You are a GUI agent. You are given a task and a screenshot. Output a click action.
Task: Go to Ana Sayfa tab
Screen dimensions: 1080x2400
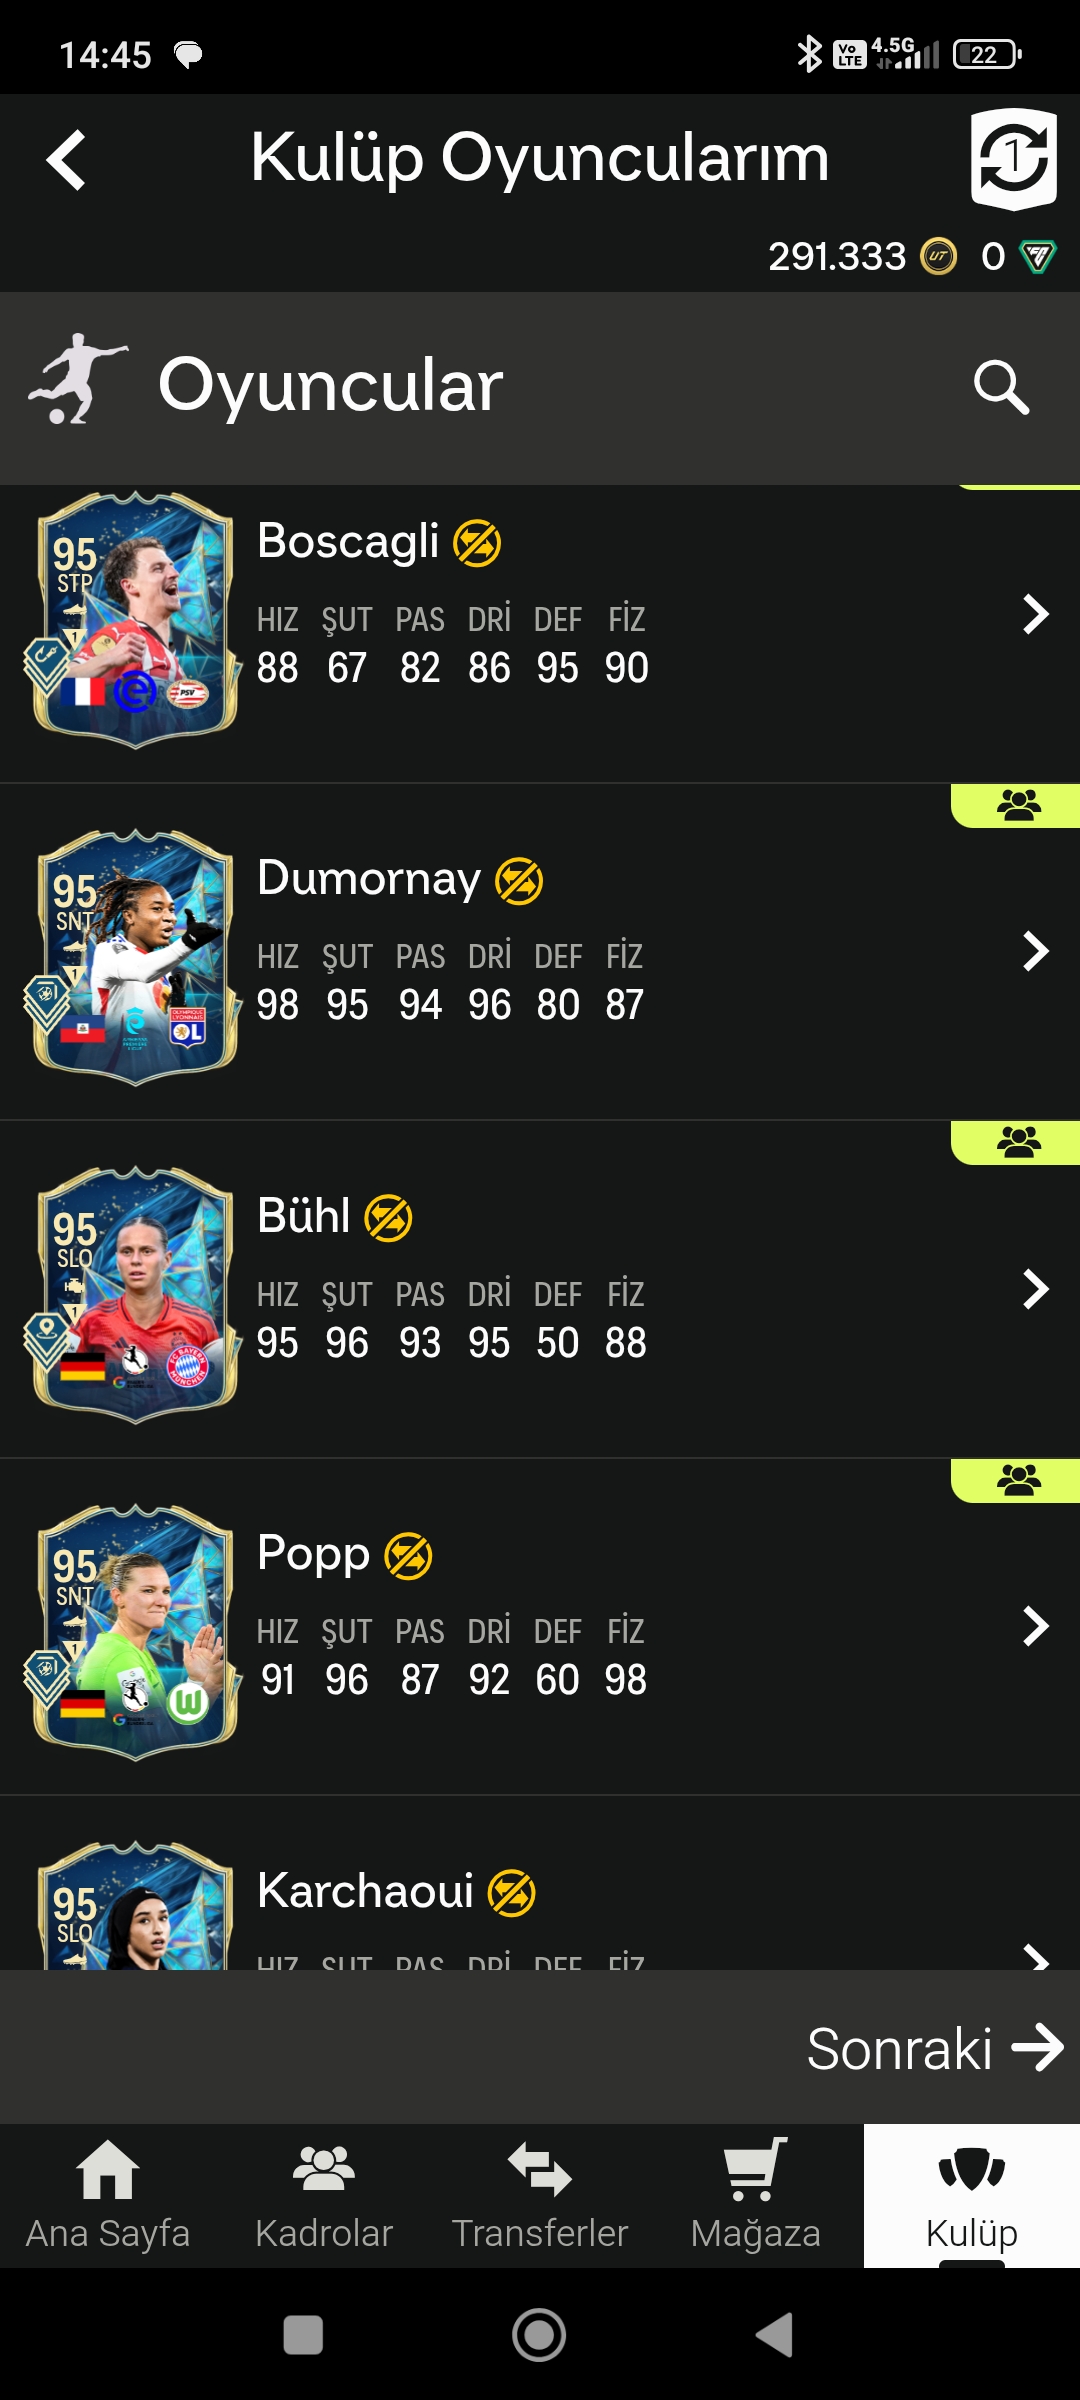(108, 2195)
